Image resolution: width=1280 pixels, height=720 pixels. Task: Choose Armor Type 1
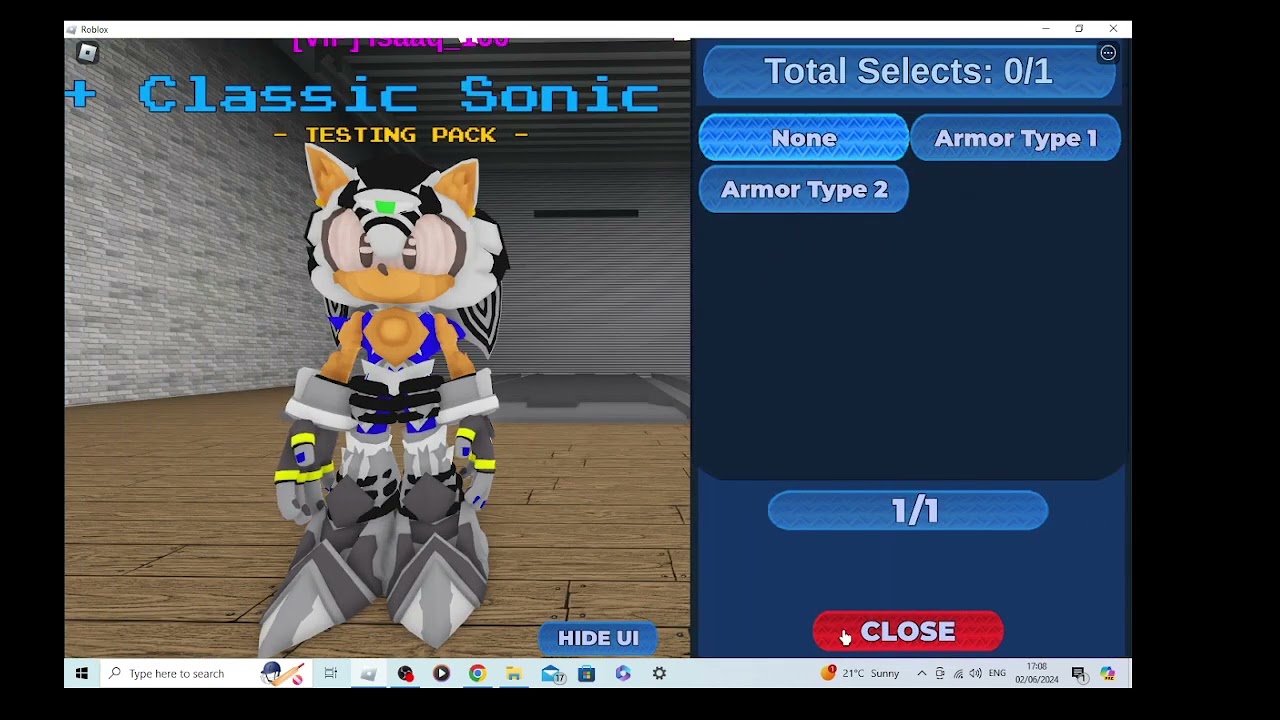[1016, 138]
